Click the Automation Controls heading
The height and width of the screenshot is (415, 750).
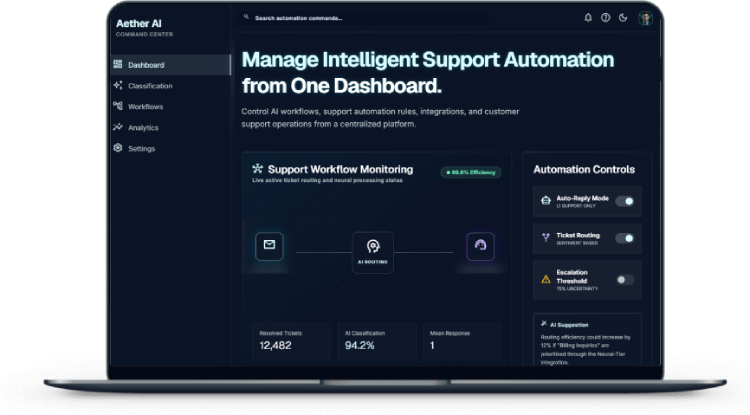(x=584, y=170)
